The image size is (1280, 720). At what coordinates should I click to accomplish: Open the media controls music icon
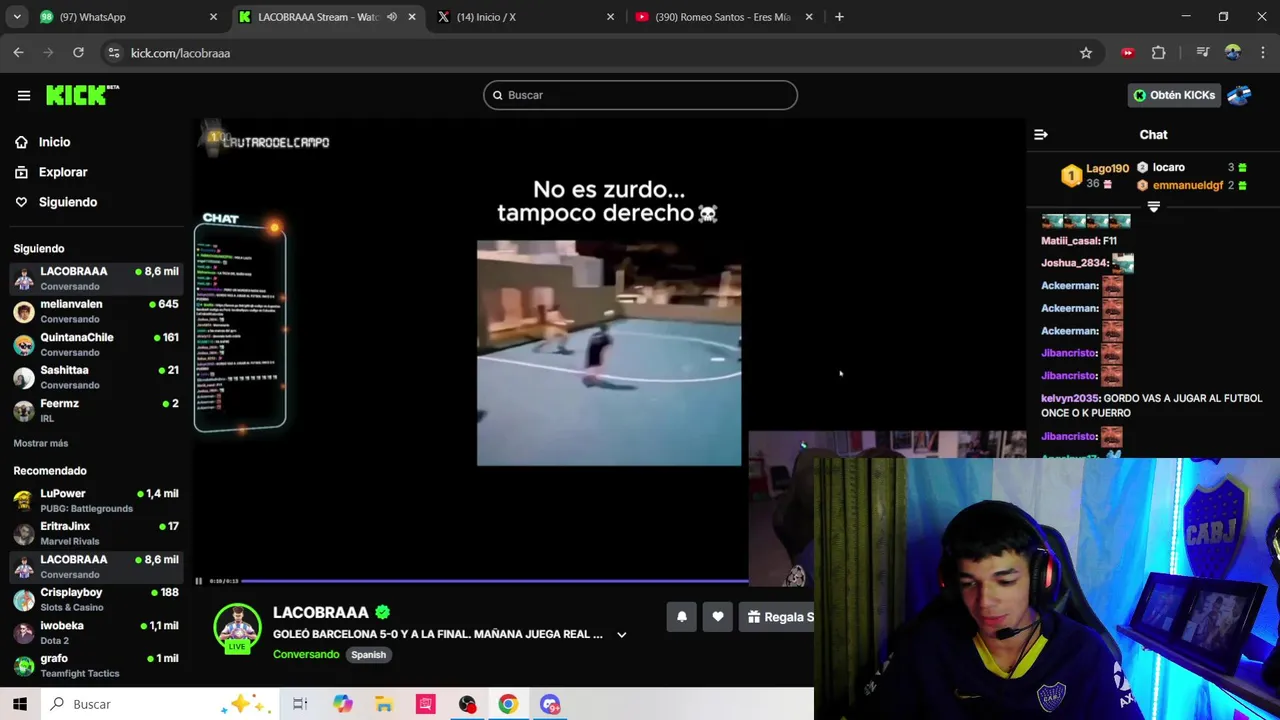pyautogui.click(x=1203, y=53)
